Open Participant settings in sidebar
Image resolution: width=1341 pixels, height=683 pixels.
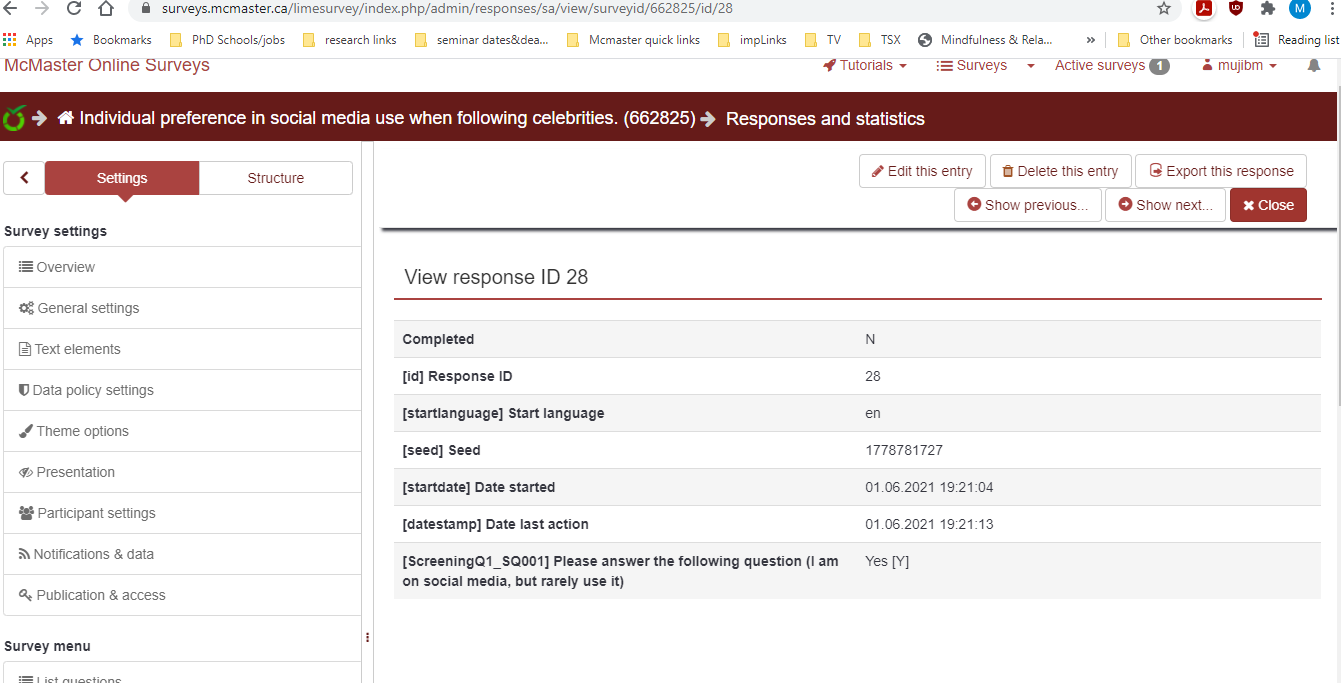(96, 513)
